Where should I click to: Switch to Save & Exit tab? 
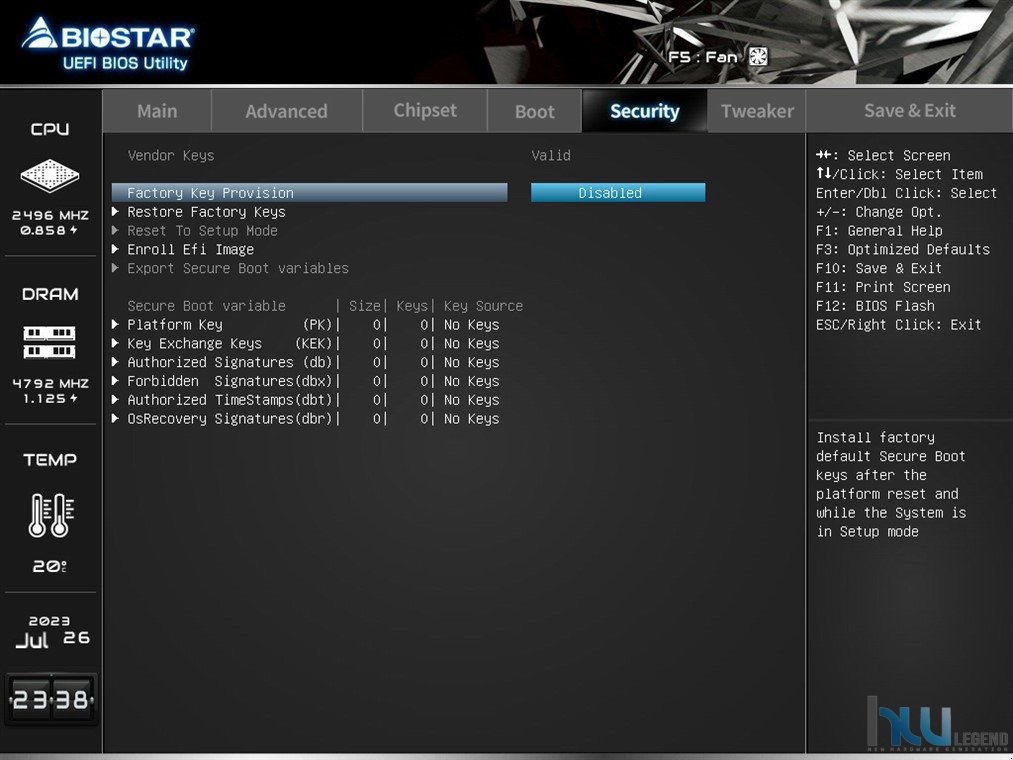coord(910,111)
